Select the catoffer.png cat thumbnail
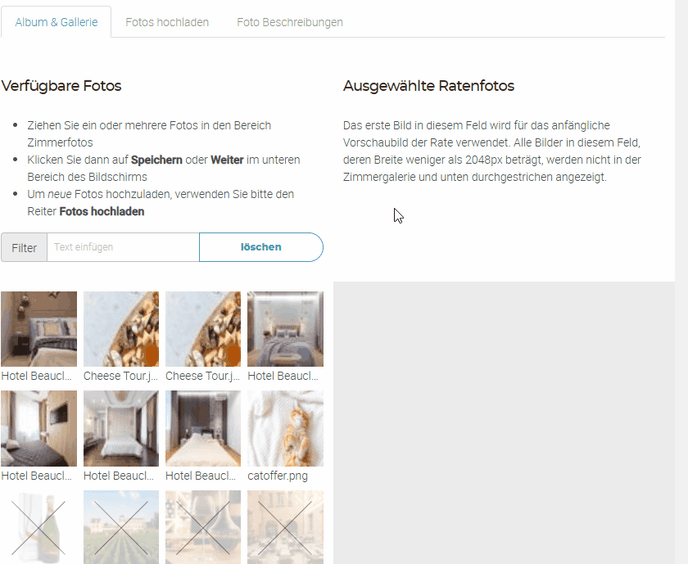The width and height of the screenshot is (688, 564). 285,428
